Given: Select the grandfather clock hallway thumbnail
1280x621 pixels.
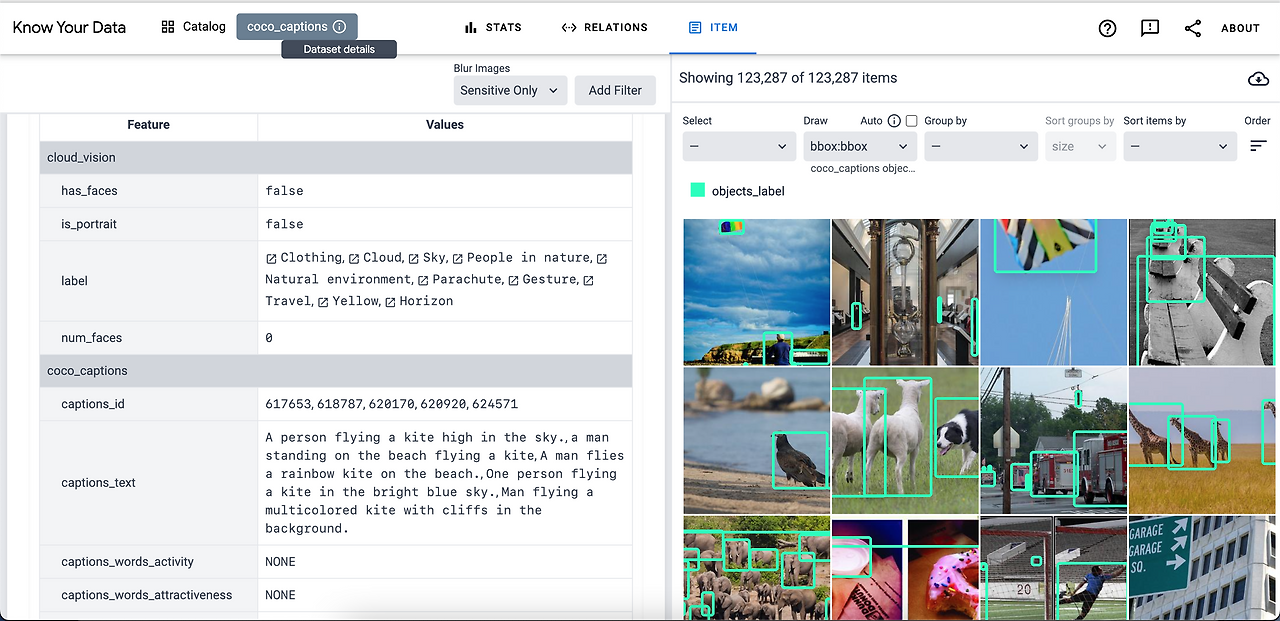Looking at the screenshot, I should [905, 292].
